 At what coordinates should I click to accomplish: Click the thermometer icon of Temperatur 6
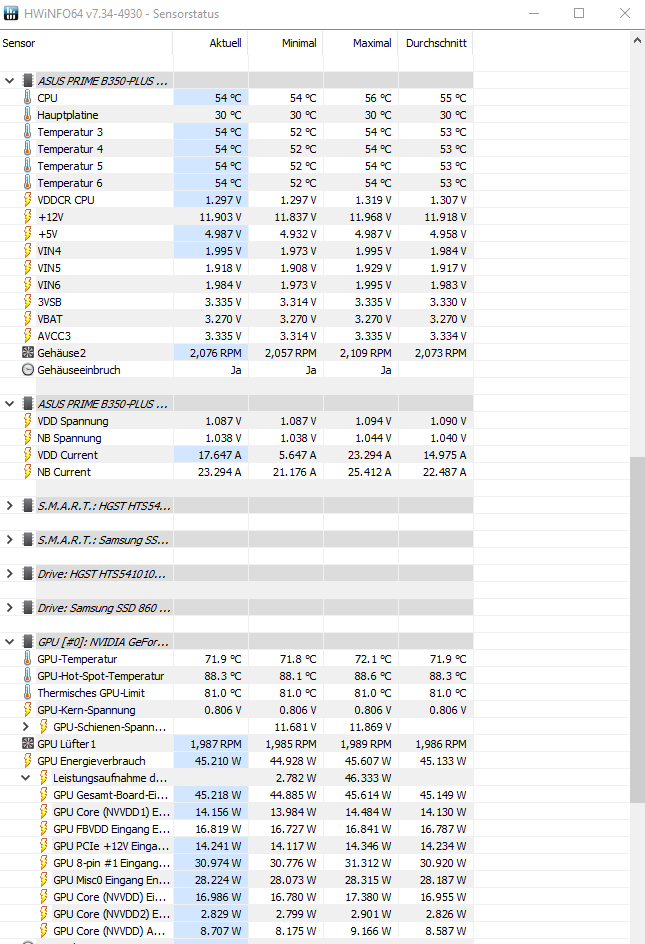tap(27, 182)
